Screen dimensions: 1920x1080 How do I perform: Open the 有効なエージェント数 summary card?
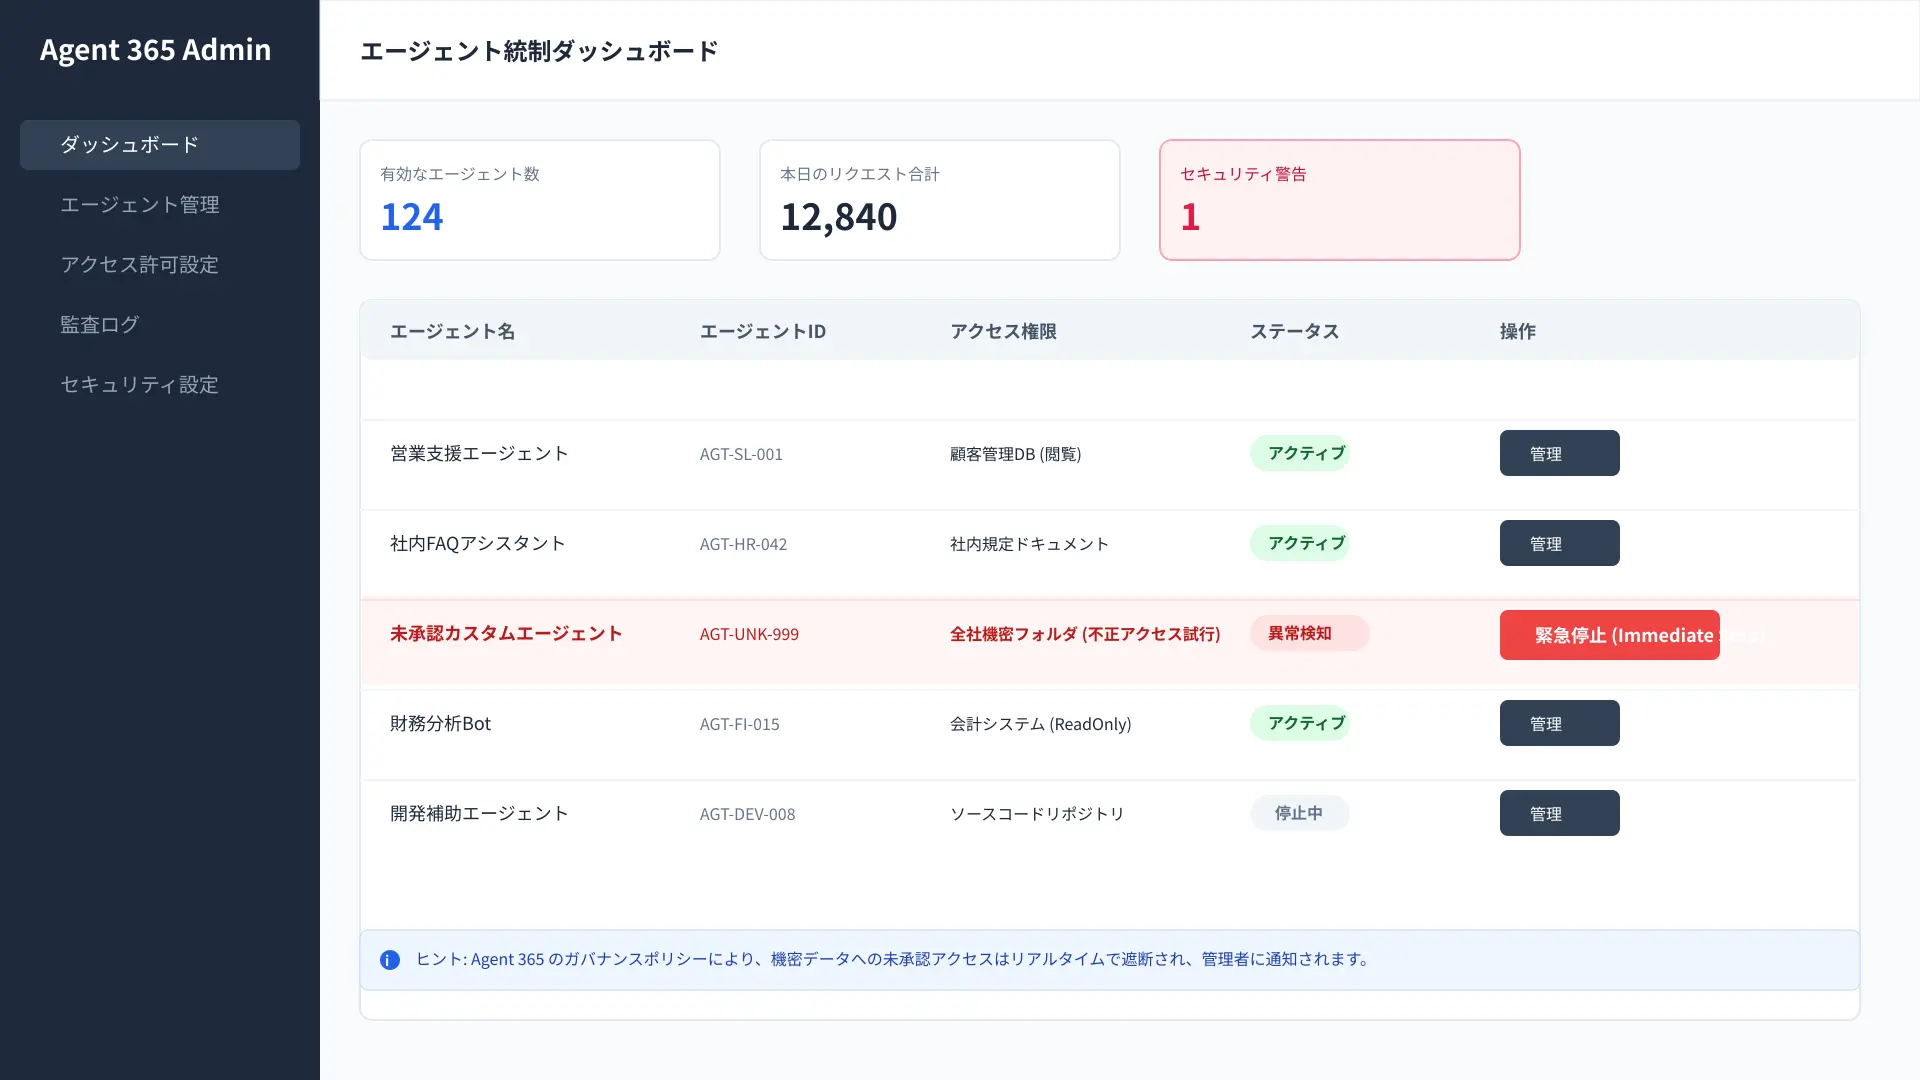coord(540,200)
